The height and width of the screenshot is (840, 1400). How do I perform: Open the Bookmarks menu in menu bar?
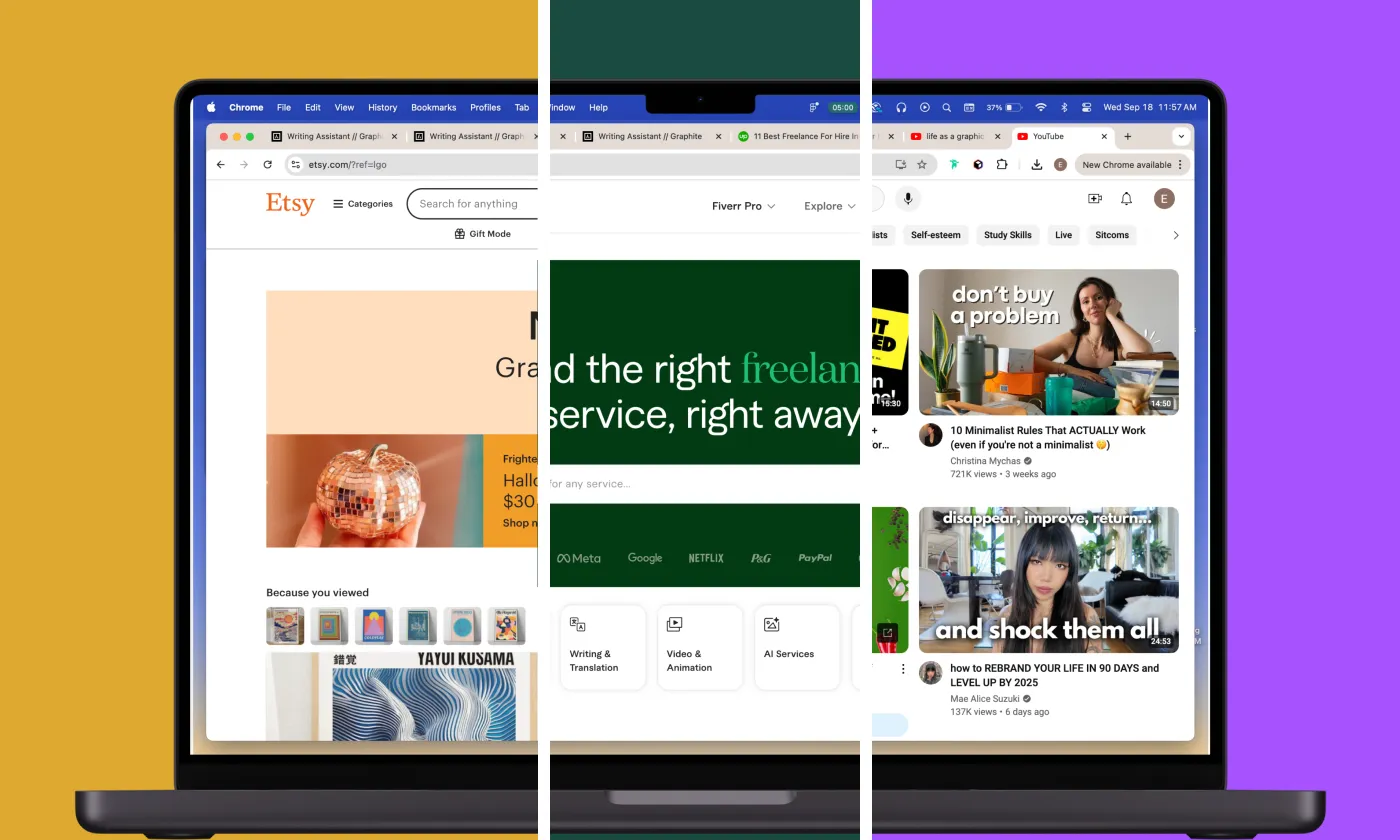click(x=433, y=108)
